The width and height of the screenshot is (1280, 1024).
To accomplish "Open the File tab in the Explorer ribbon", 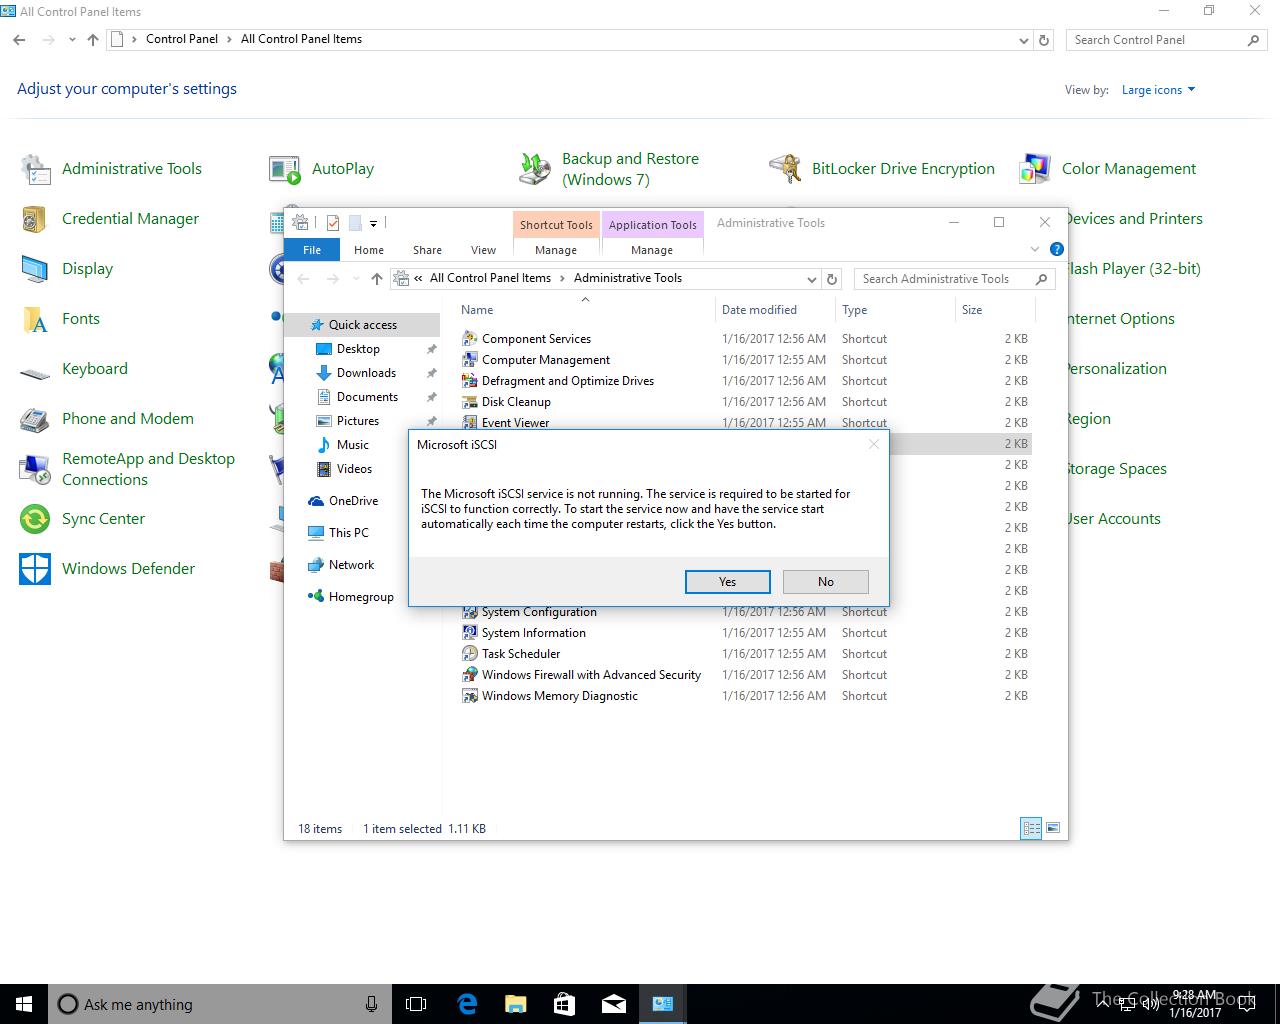I will click(x=312, y=250).
